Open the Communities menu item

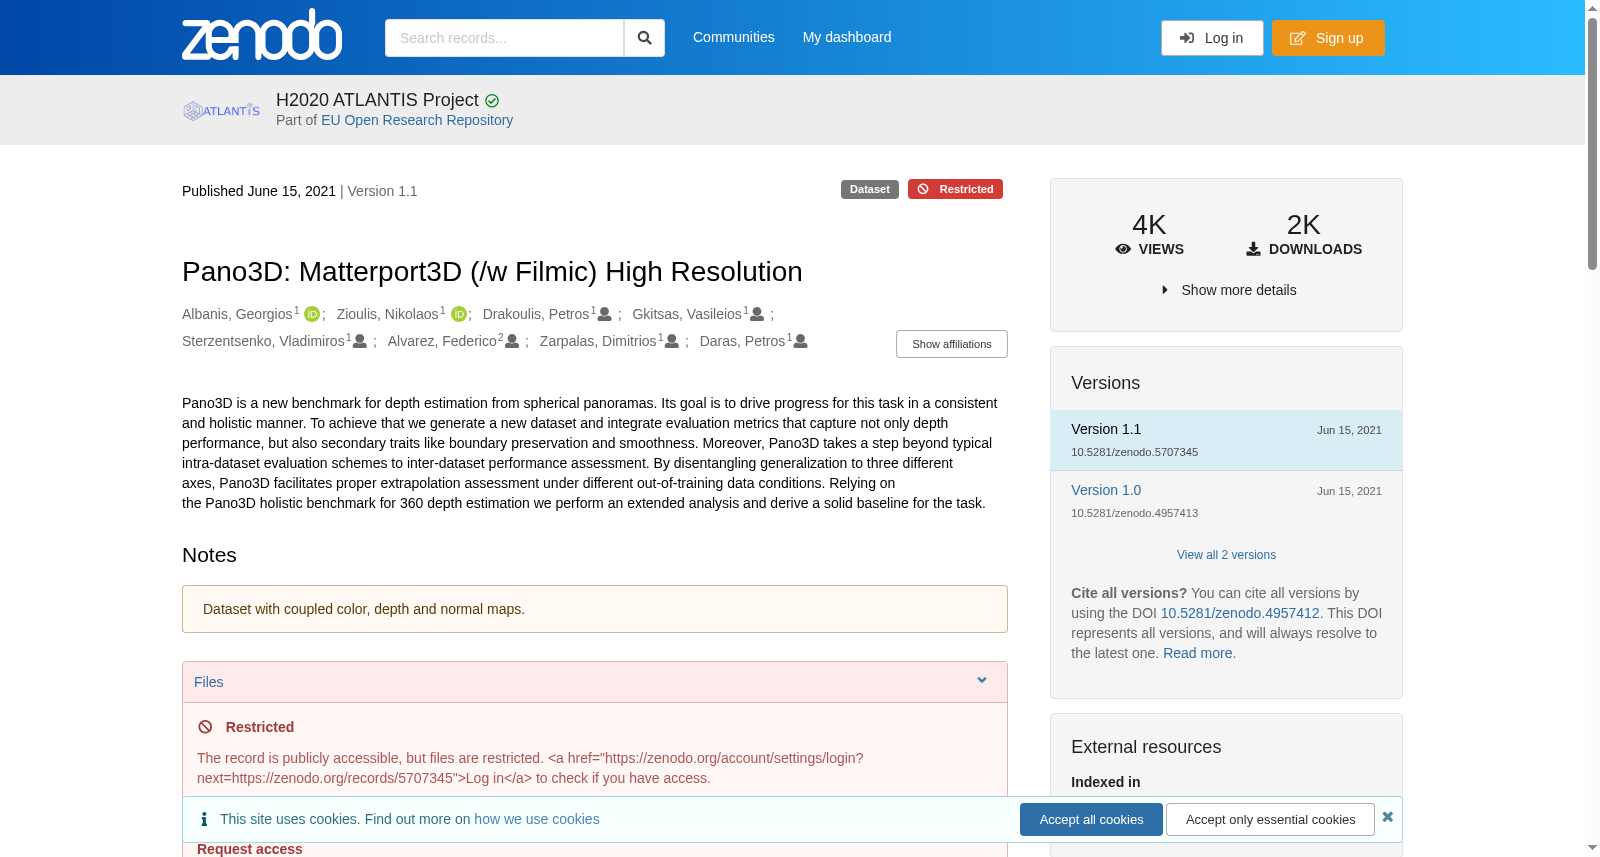(x=734, y=37)
